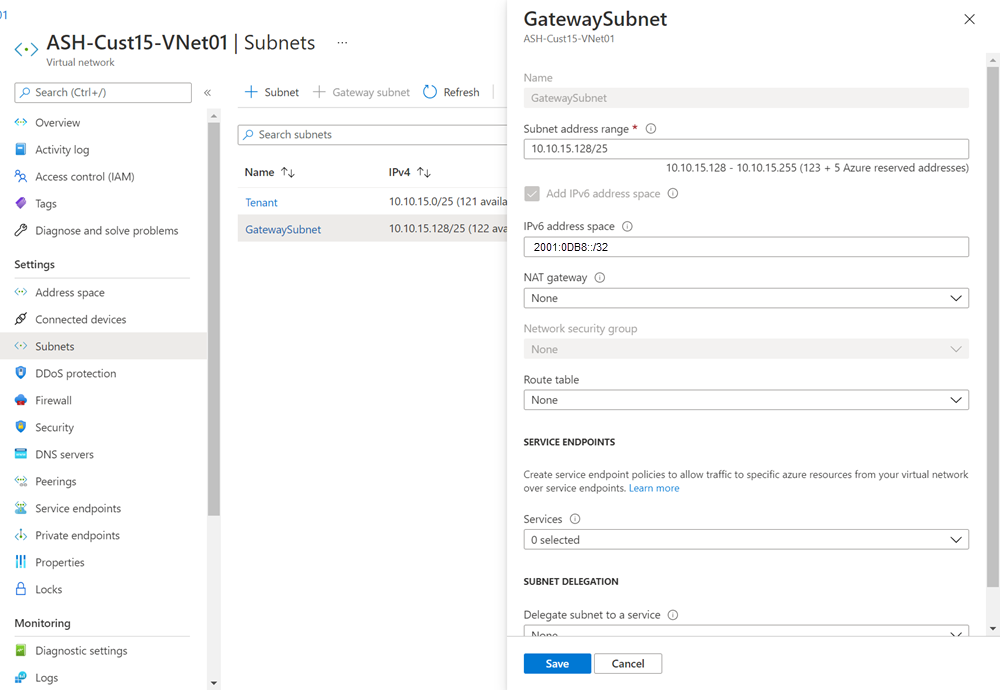Open Private endpoints via its sidebar icon
The height and width of the screenshot is (690, 1000).
coord(21,535)
